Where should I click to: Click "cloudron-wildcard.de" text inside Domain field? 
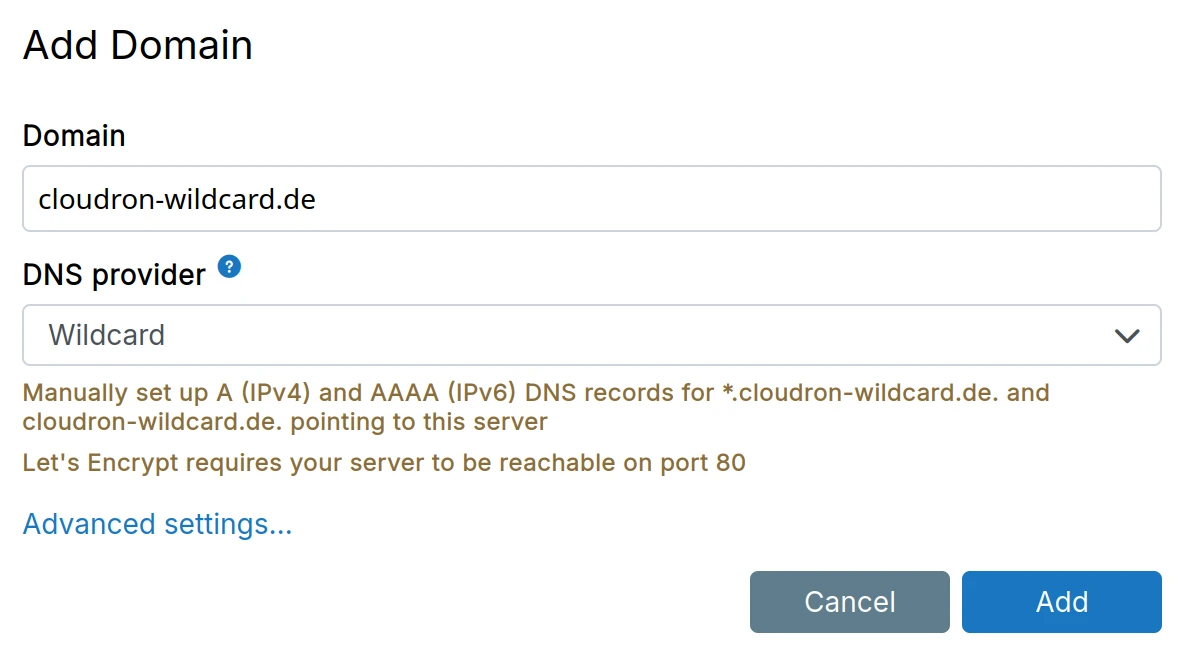[177, 199]
